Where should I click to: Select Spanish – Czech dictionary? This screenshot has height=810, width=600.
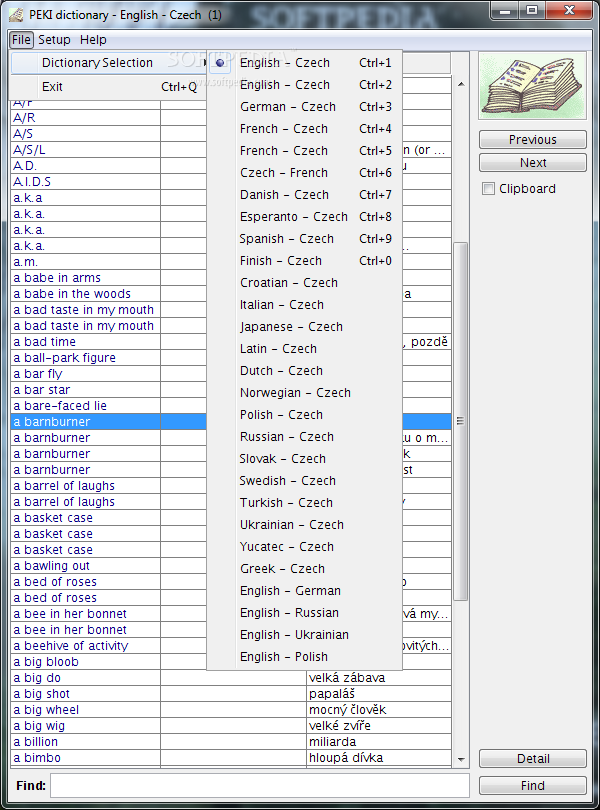304,239
